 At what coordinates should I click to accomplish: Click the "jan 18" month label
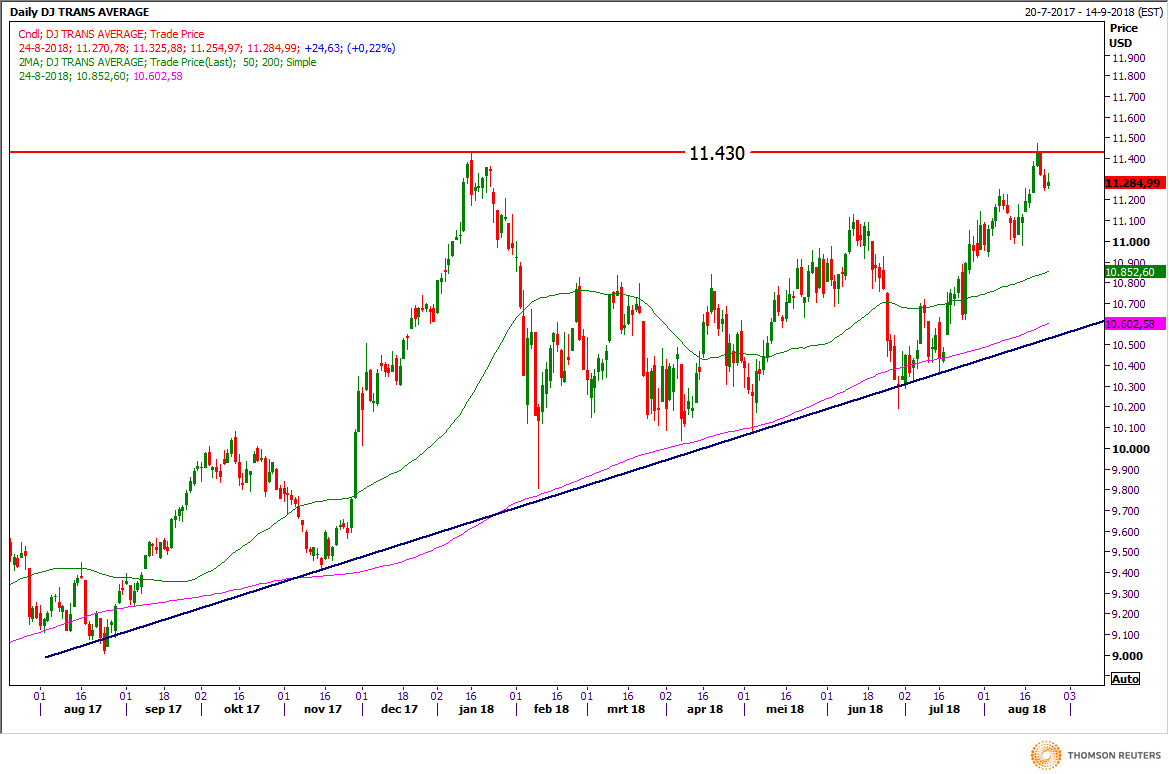tap(476, 709)
